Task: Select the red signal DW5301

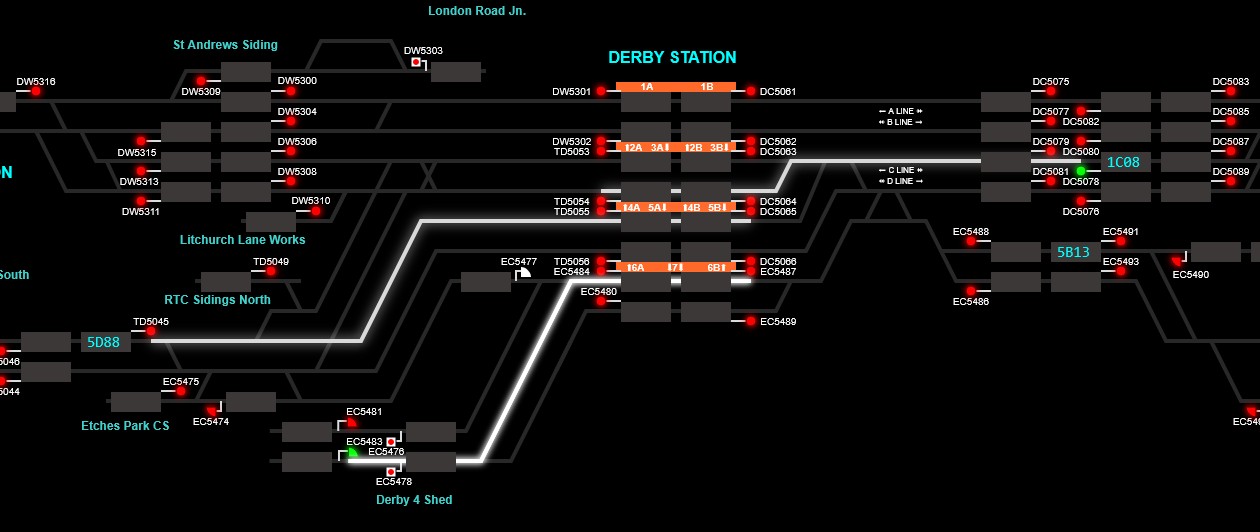Action: tap(601, 91)
